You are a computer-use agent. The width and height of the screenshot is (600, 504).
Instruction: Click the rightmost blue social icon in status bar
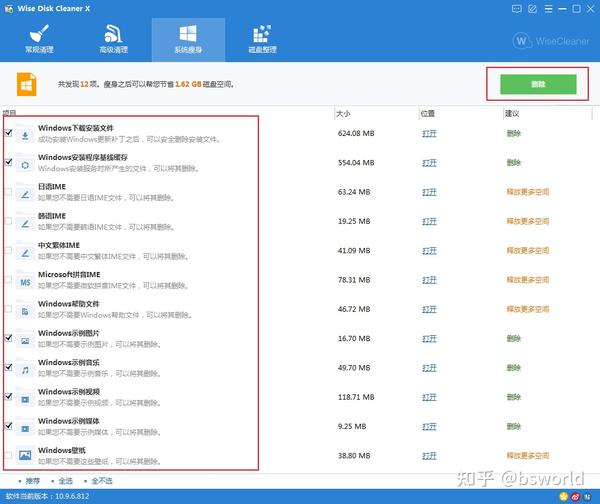(587, 496)
